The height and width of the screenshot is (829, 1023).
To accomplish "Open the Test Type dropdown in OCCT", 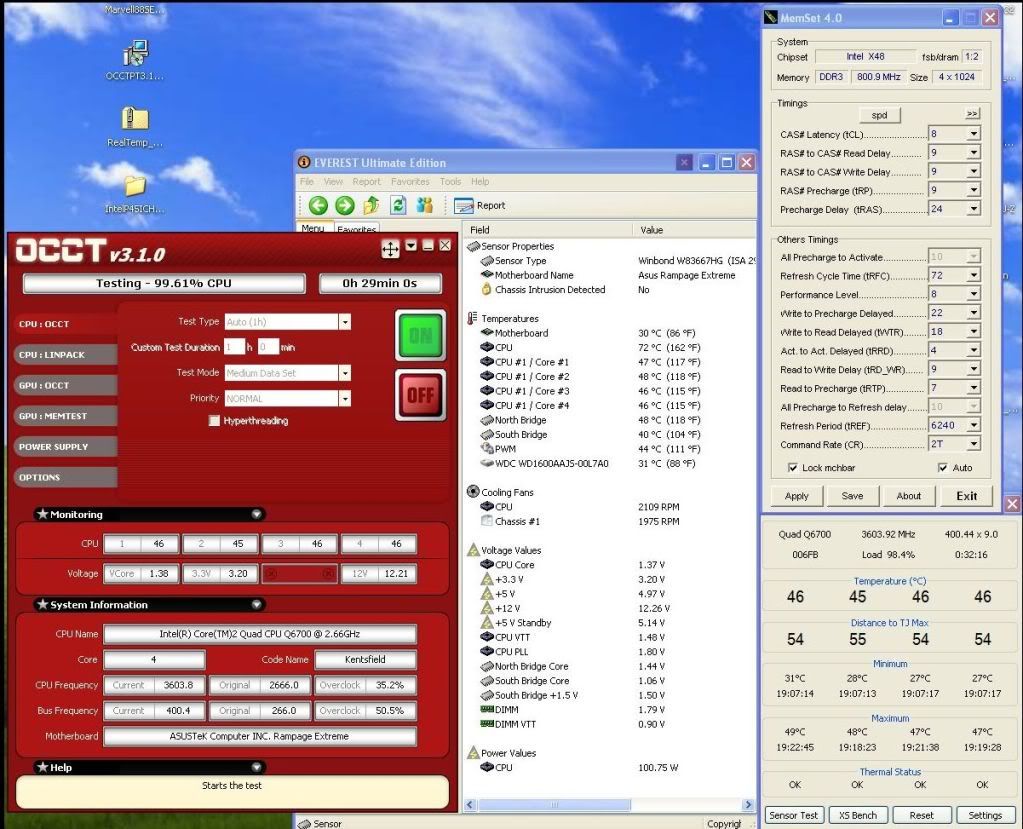I will click(344, 322).
